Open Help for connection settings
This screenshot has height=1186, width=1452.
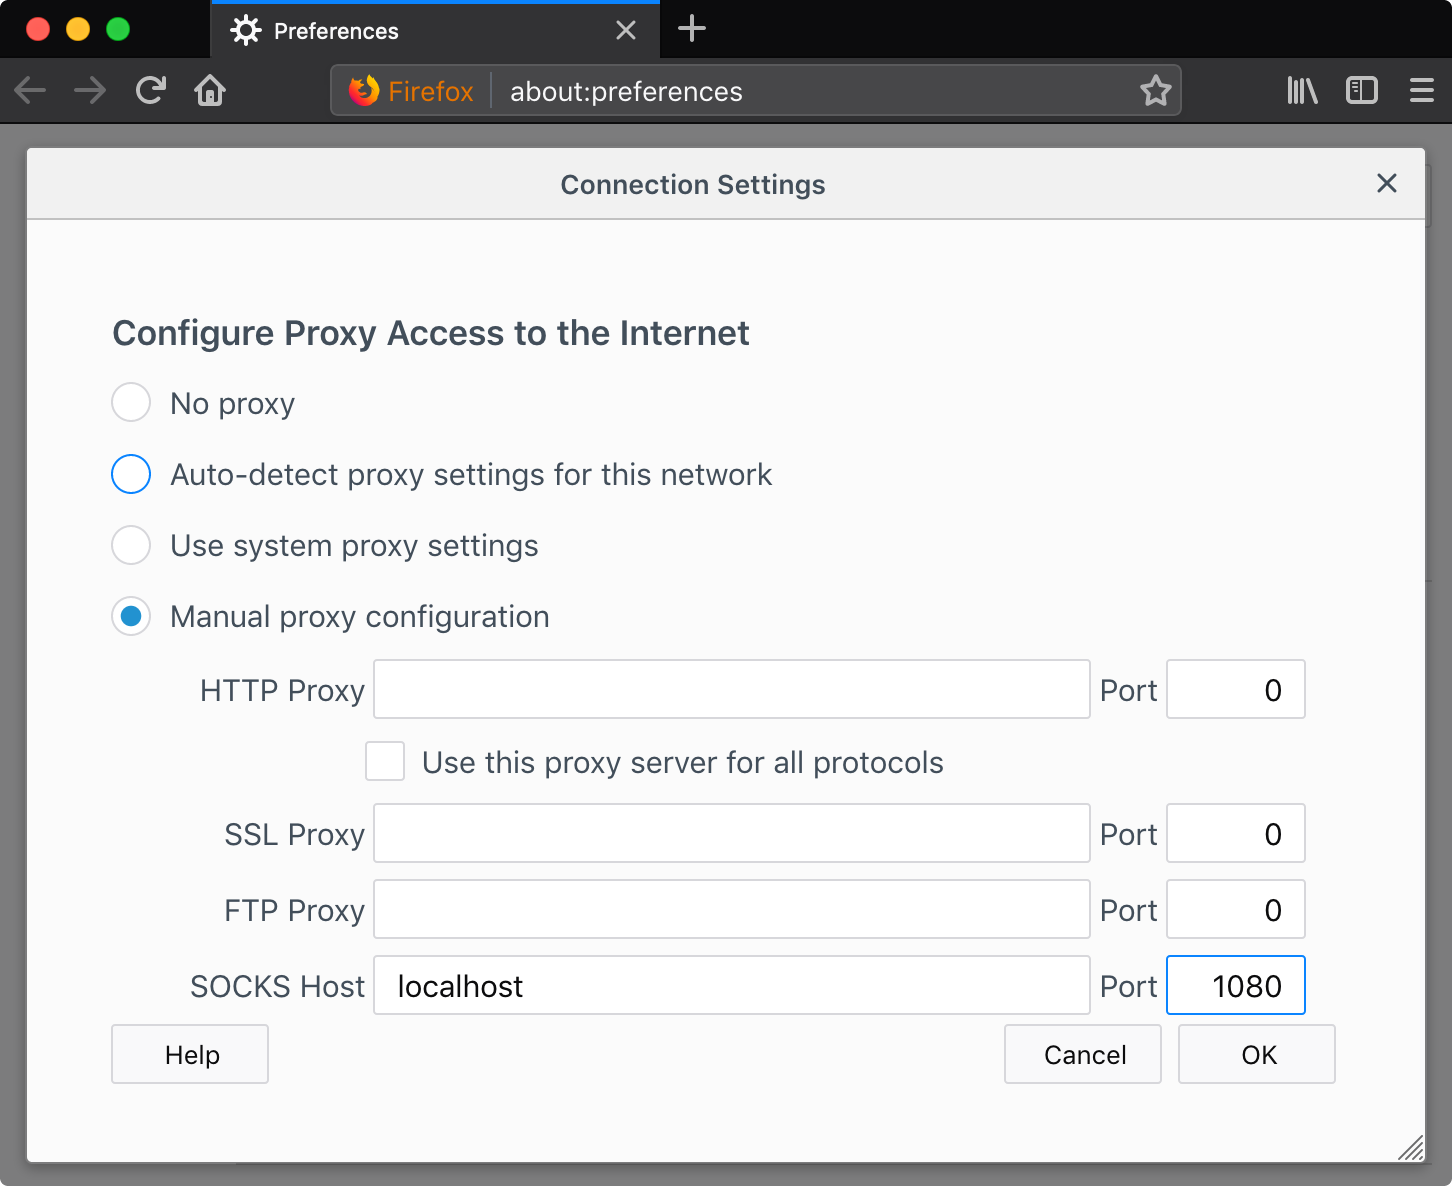pyautogui.click(x=190, y=1054)
